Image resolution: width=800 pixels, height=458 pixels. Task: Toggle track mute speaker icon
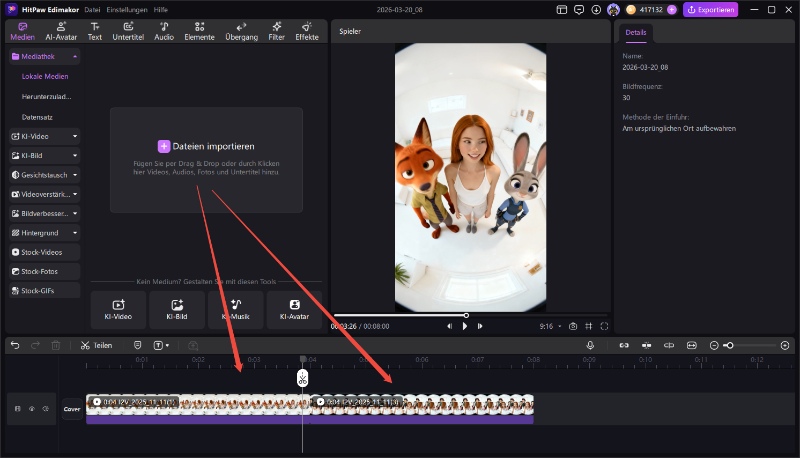tap(45, 409)
